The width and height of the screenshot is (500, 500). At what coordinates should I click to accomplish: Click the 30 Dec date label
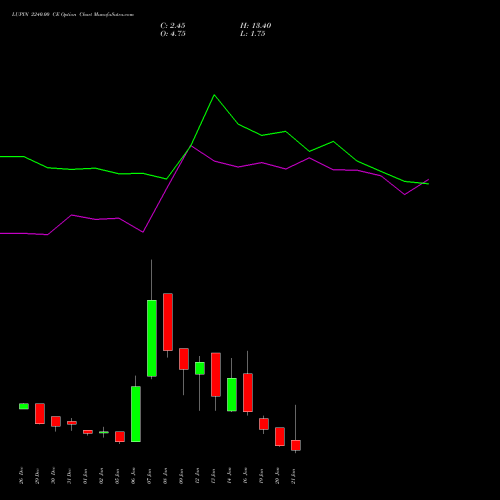(54, 476)
